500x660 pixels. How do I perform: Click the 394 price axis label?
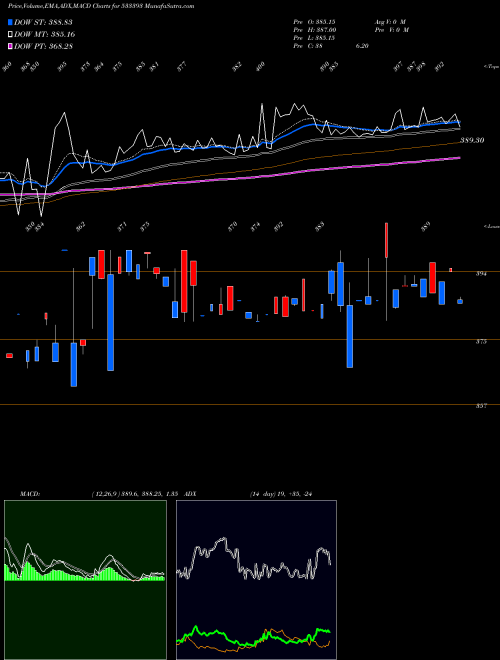(x=481, y=274)
